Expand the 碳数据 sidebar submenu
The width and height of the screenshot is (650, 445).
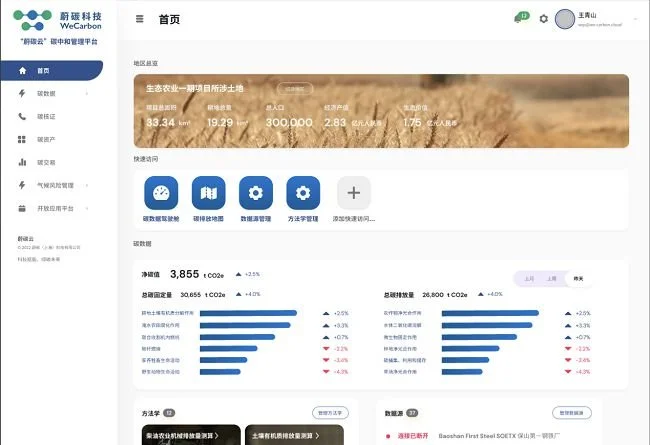coord(87,93)
